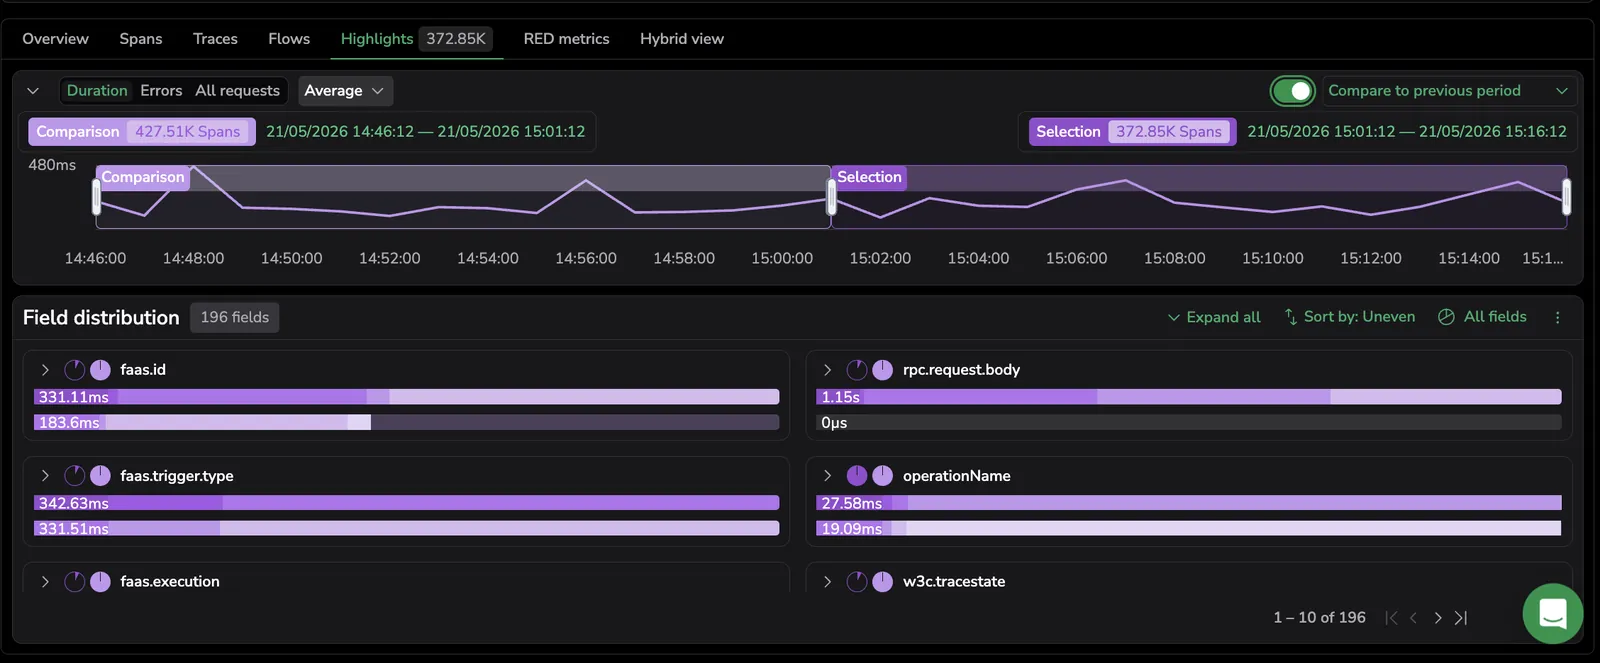Screen dimensions: 1600x663
Task: Go to the next page arrow
Action: click(x=1437, y=618)
